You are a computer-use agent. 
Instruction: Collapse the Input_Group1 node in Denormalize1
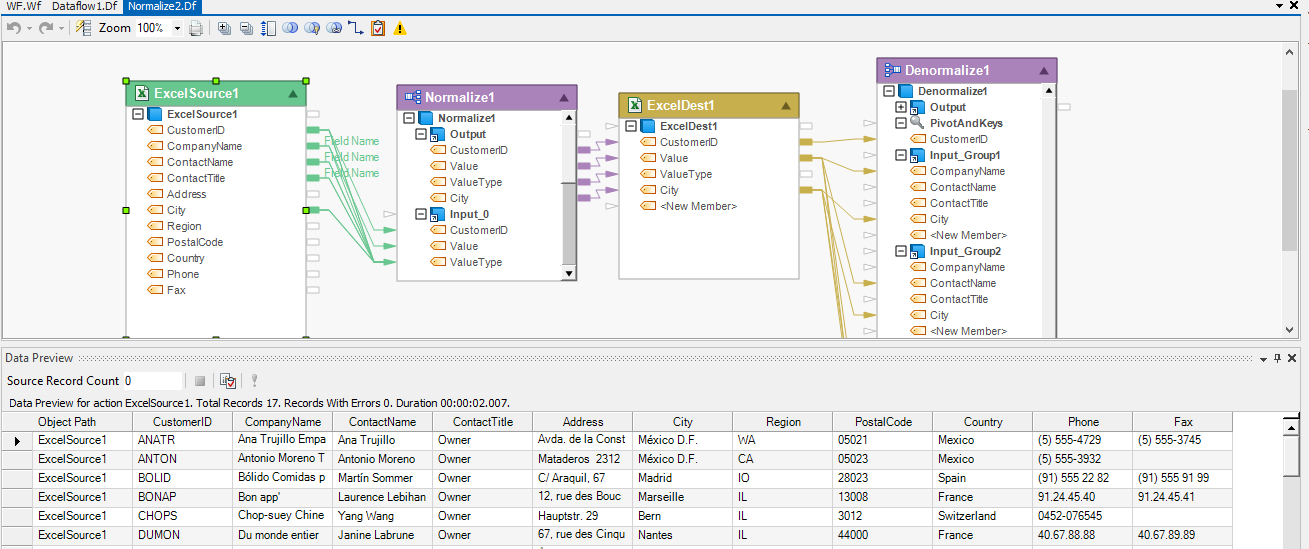pos(901,155)
